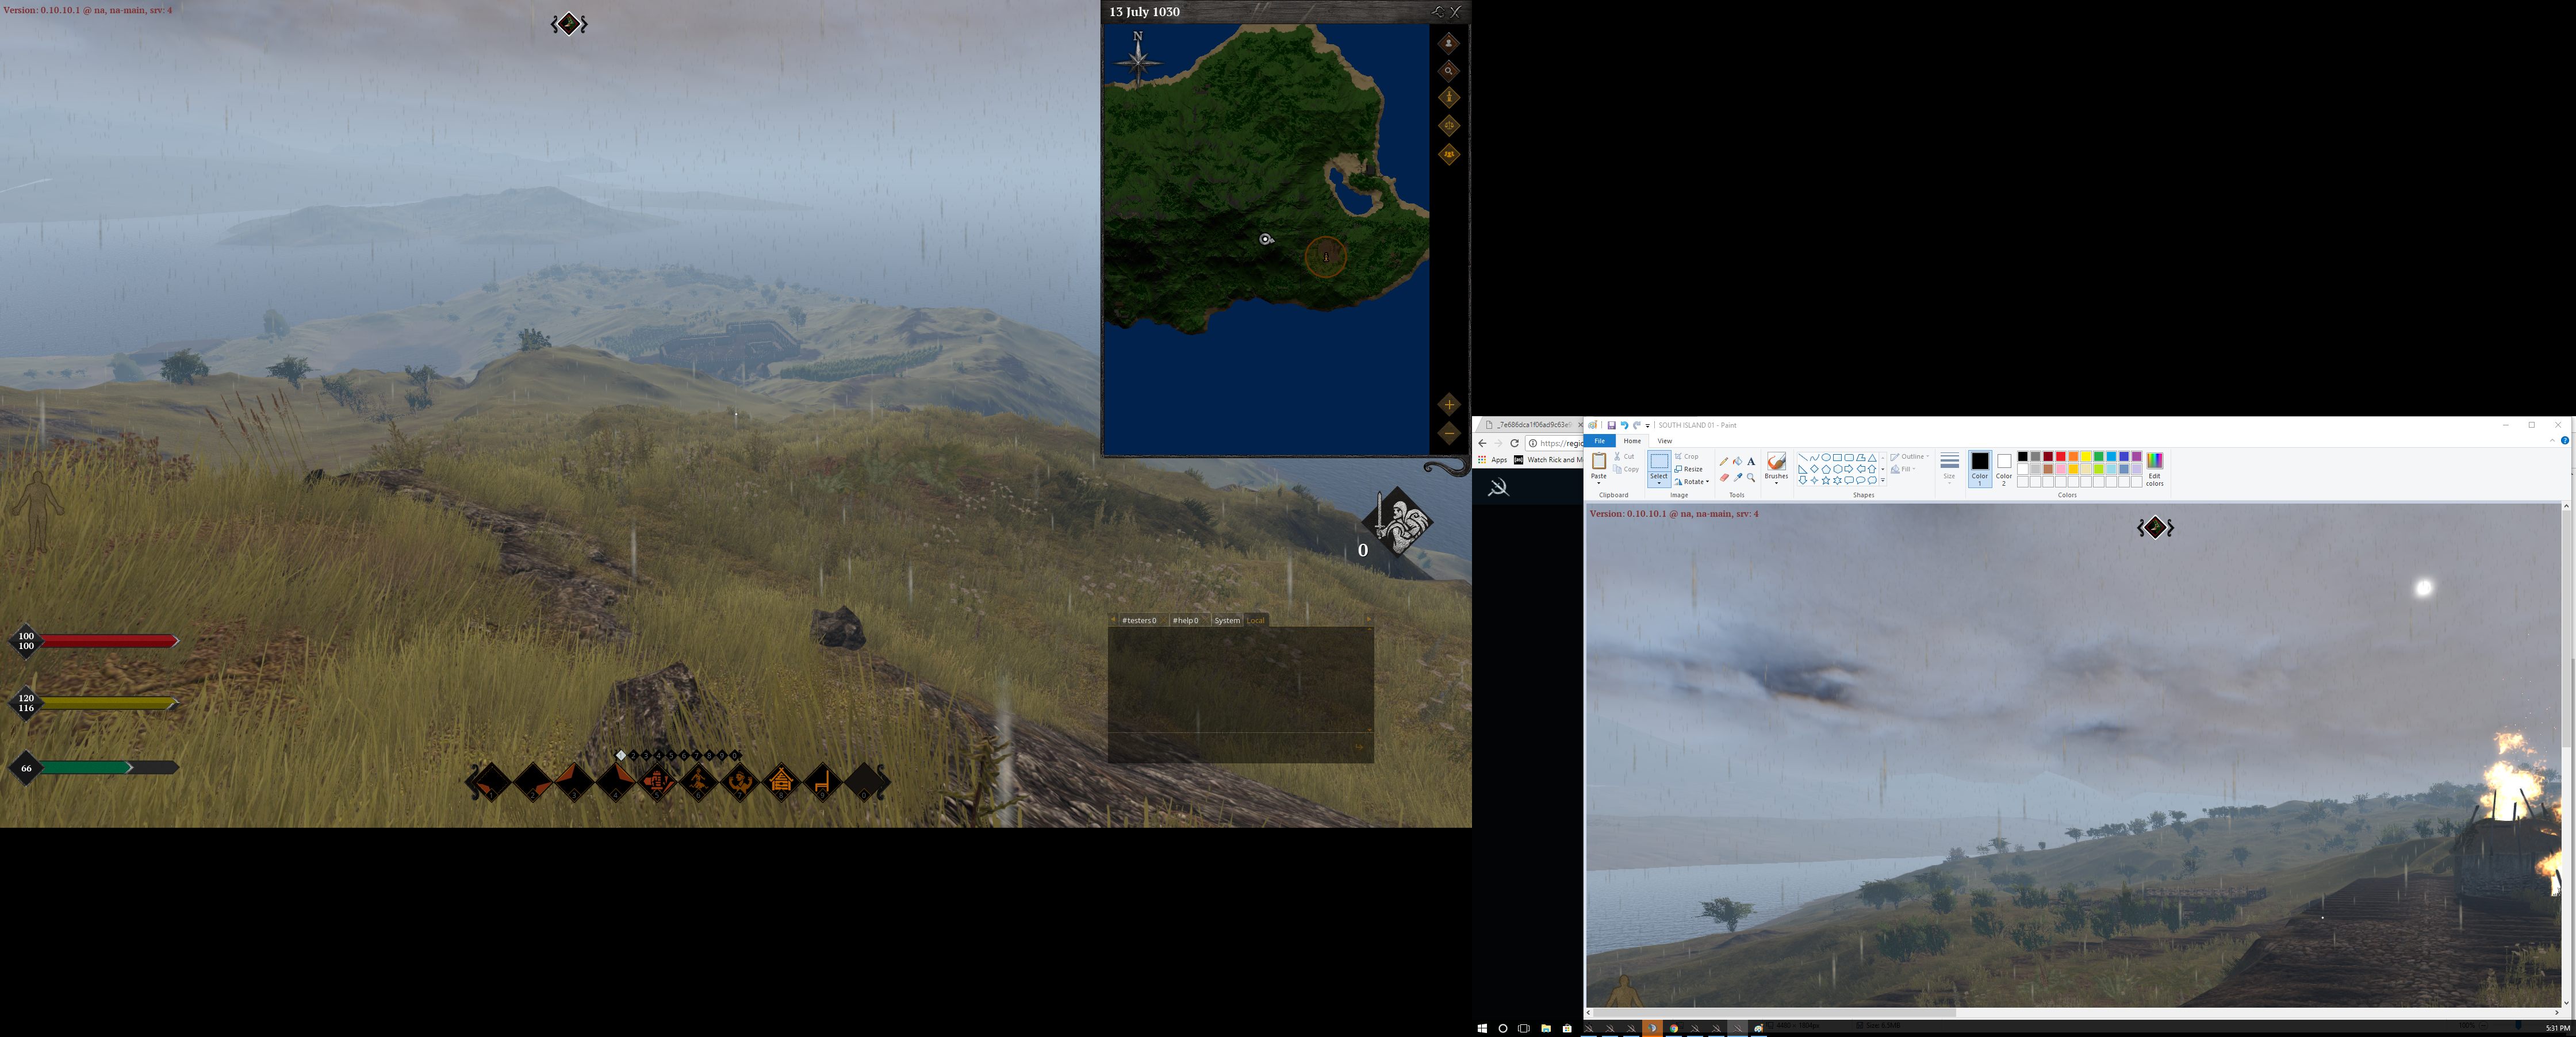This screenshot has height=1037, width=2576.
Task: Select the Eraser tool in Paint
Action: (x=1724, y=478)
